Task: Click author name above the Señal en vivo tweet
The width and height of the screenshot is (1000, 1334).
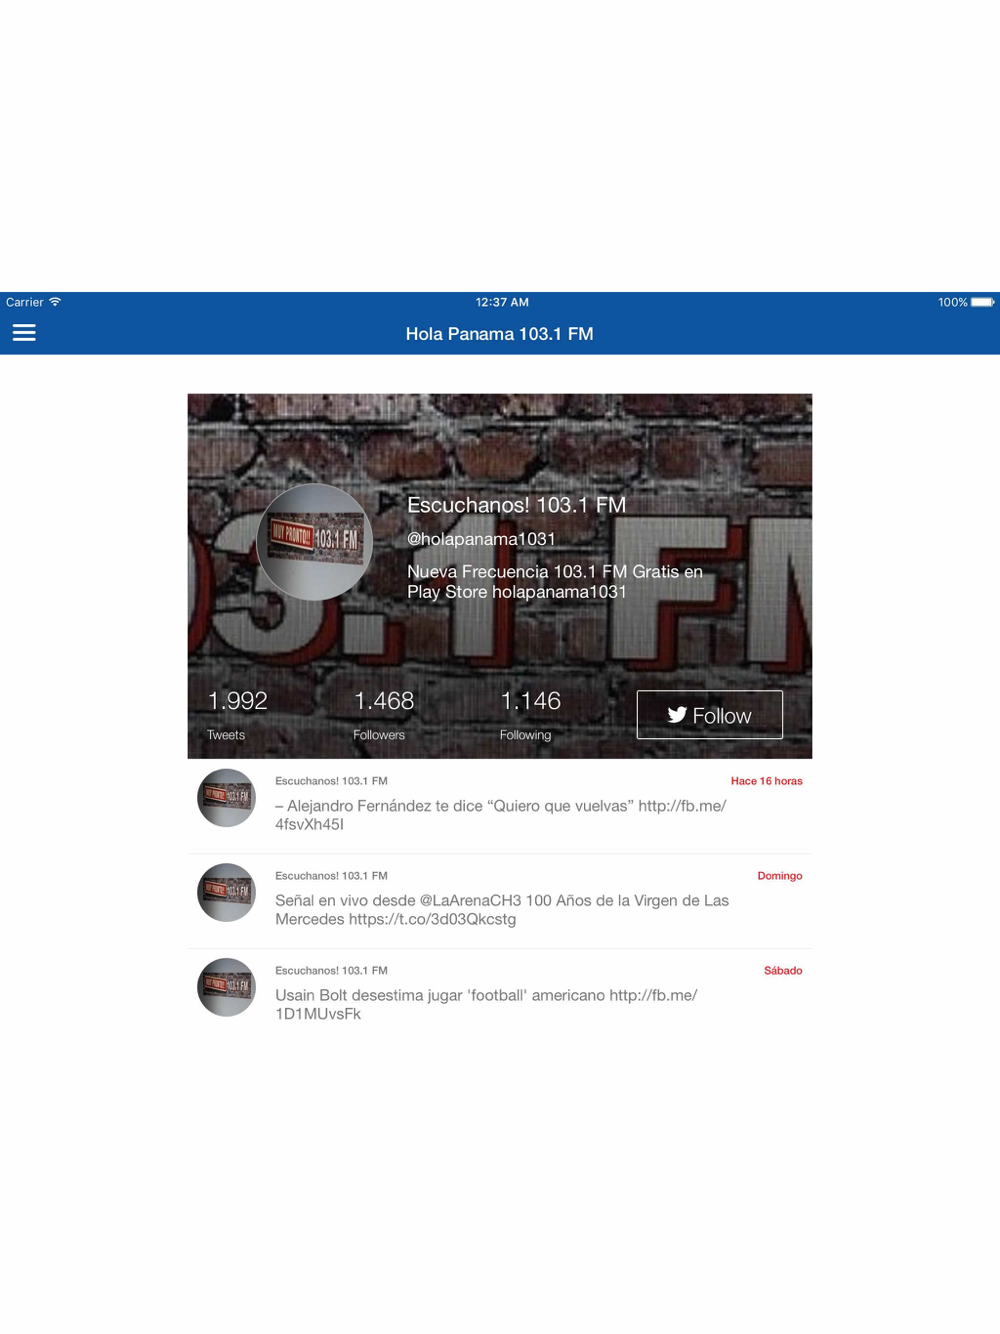Action: tap(331, 876)
